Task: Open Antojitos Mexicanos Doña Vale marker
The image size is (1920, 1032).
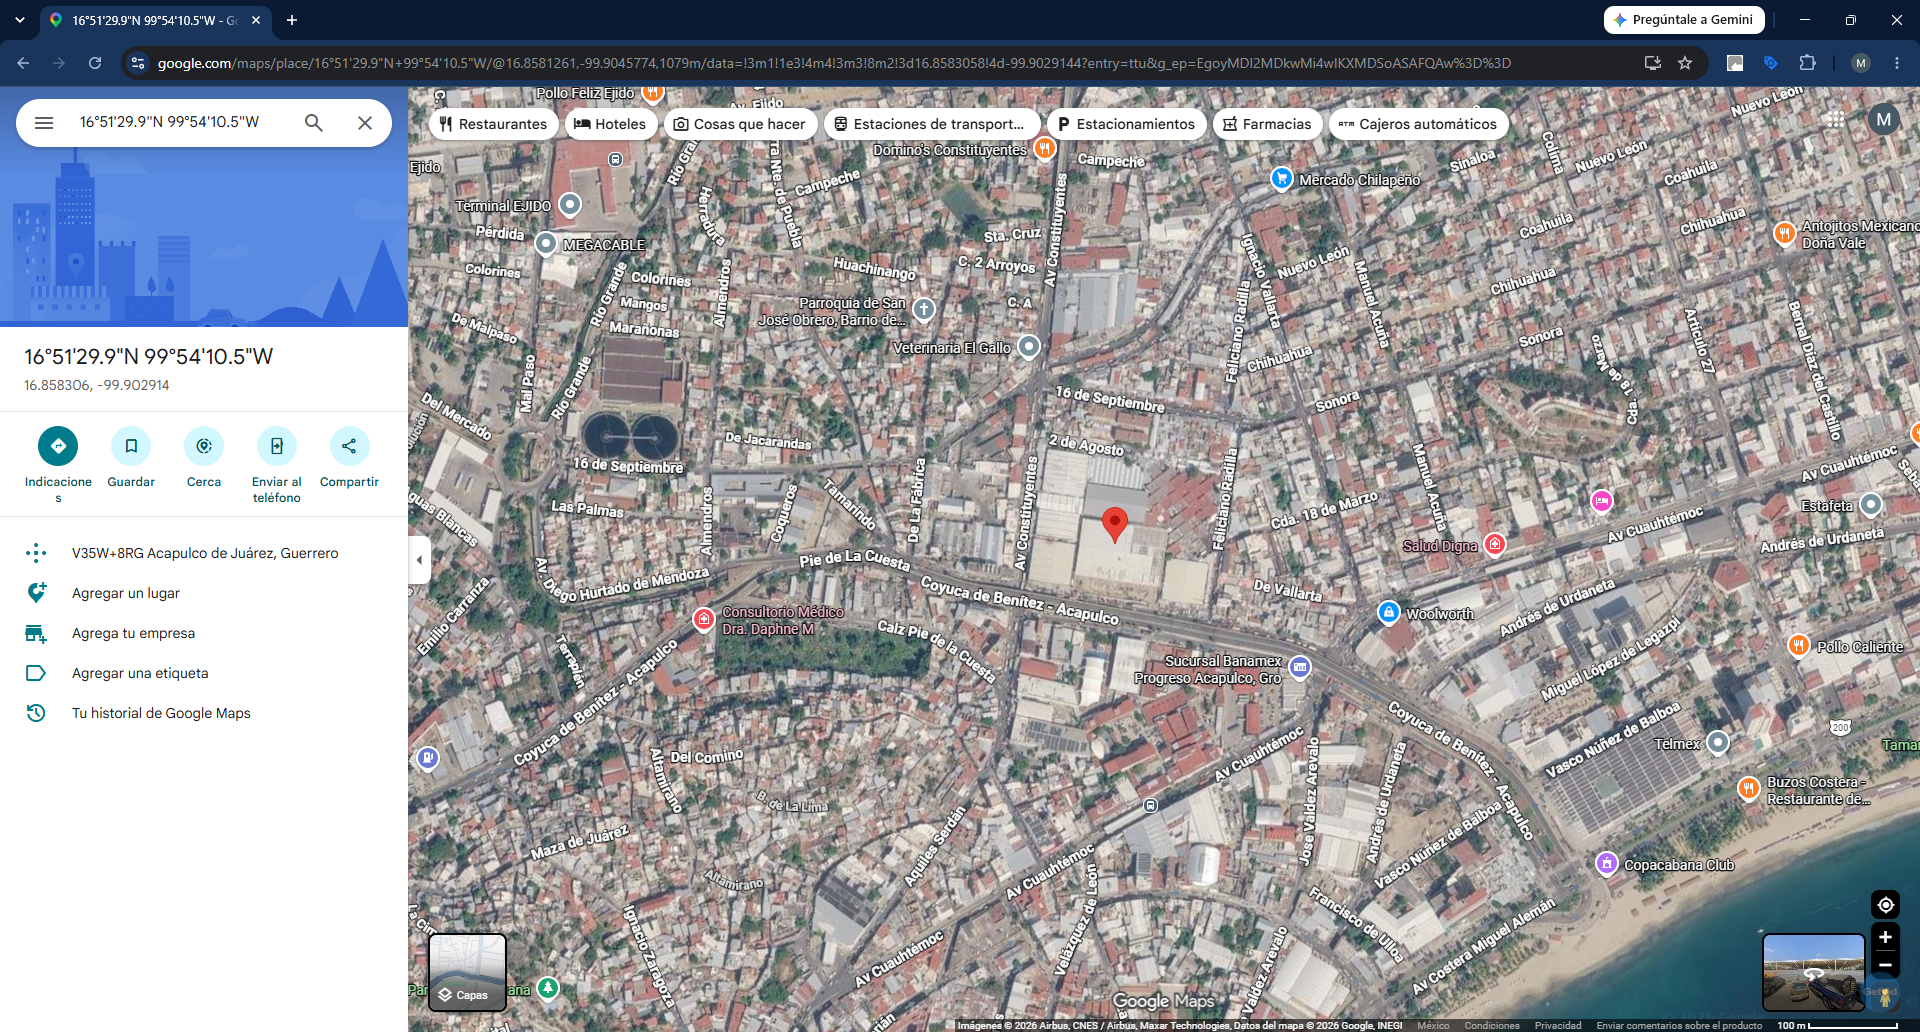Action: pos(1784,233)
